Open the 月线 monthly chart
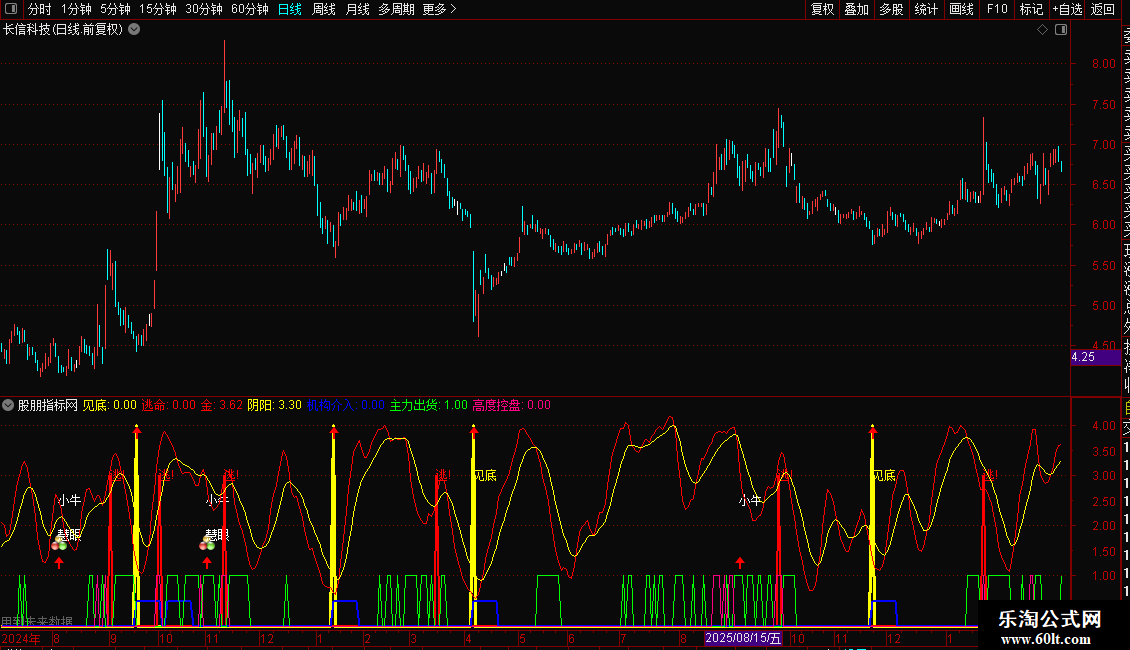Image resolution: width=1130 pixels, height=650 pixels. [x=357, y=9]
